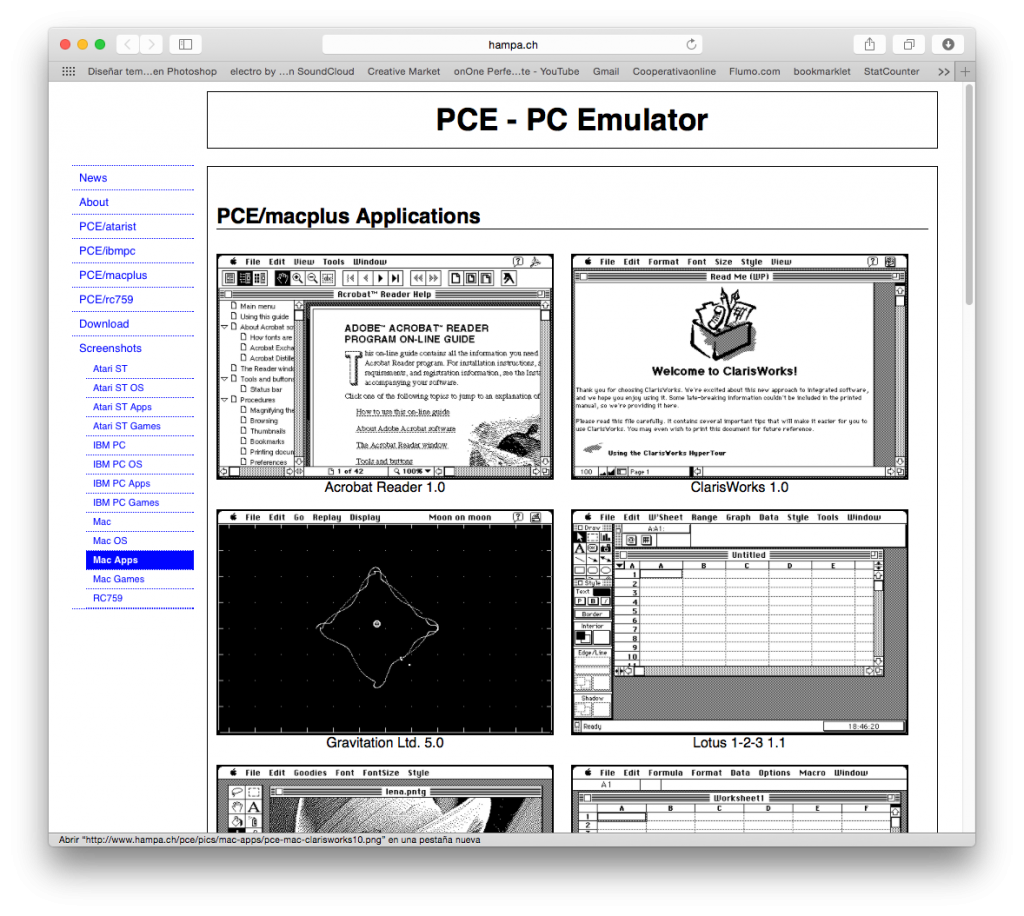
Task: Open the Safari share menu
Action: coord(868,44)
